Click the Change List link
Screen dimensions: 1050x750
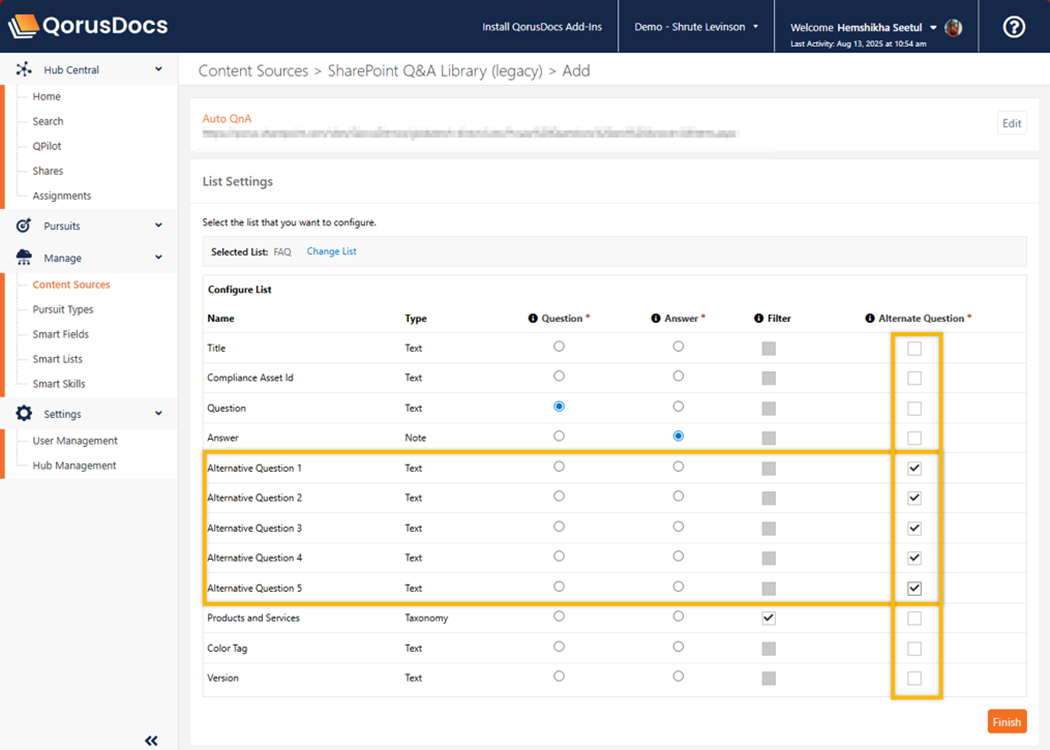coord(331,252)
